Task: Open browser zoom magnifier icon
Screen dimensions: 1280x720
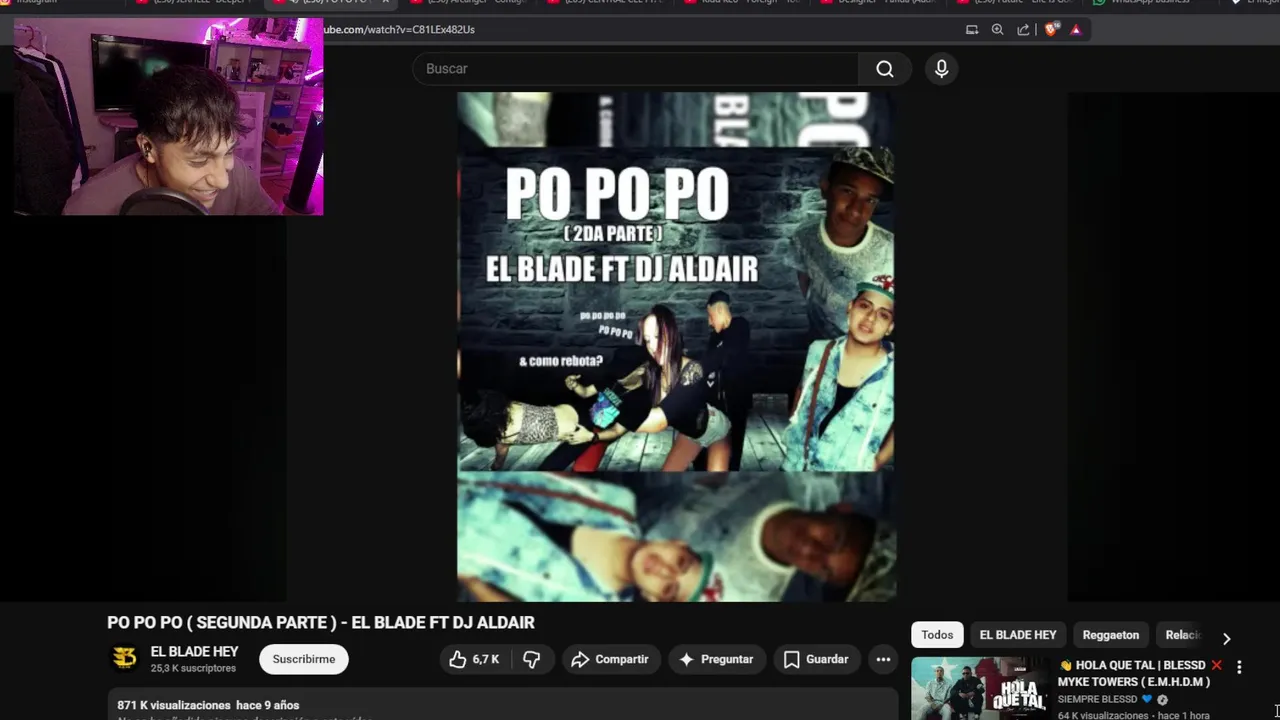Action: click(997, 30)
